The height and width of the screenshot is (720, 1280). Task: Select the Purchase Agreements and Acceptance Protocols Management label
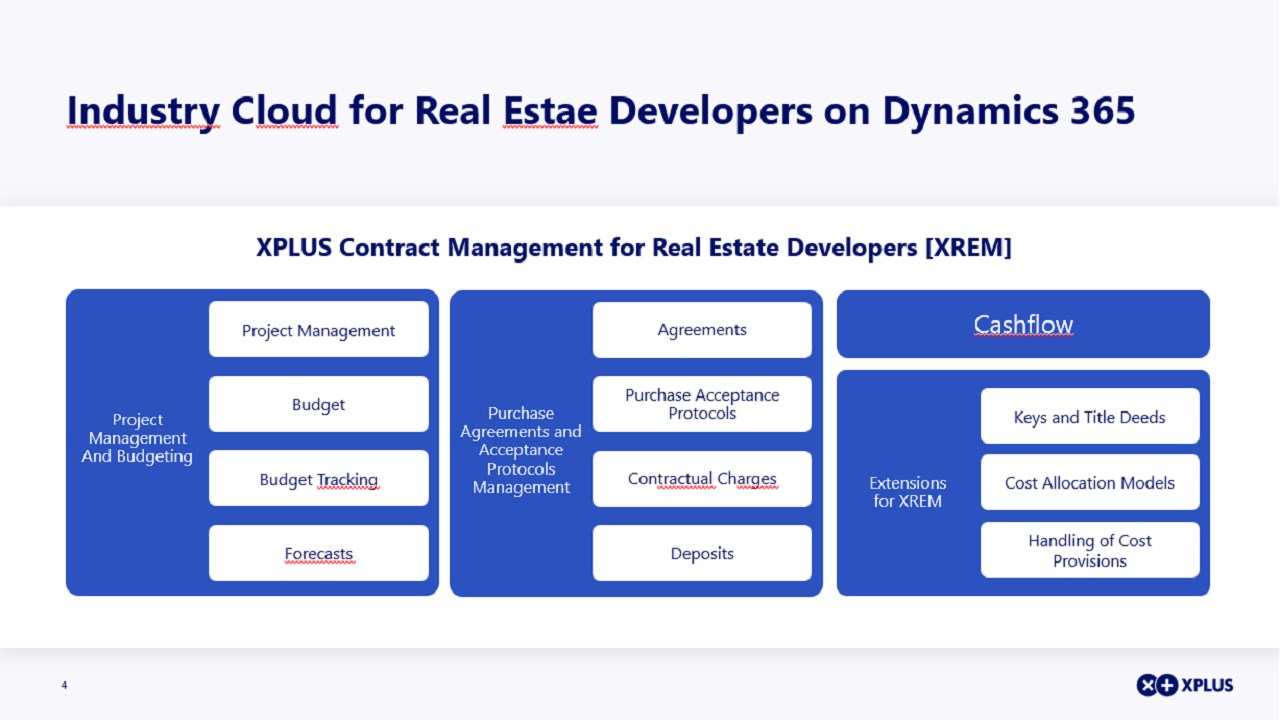pos(521,450)
